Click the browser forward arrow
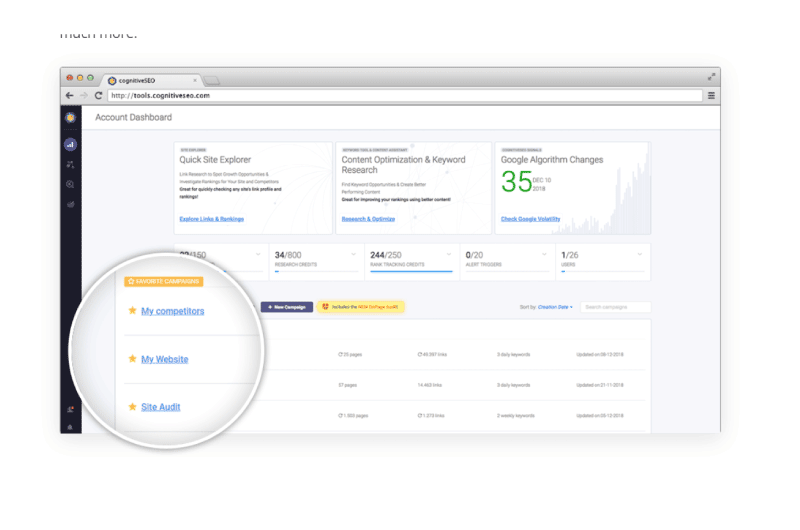Image resolution: width=800 pixels, height=530 pixels. pos(84,95)
